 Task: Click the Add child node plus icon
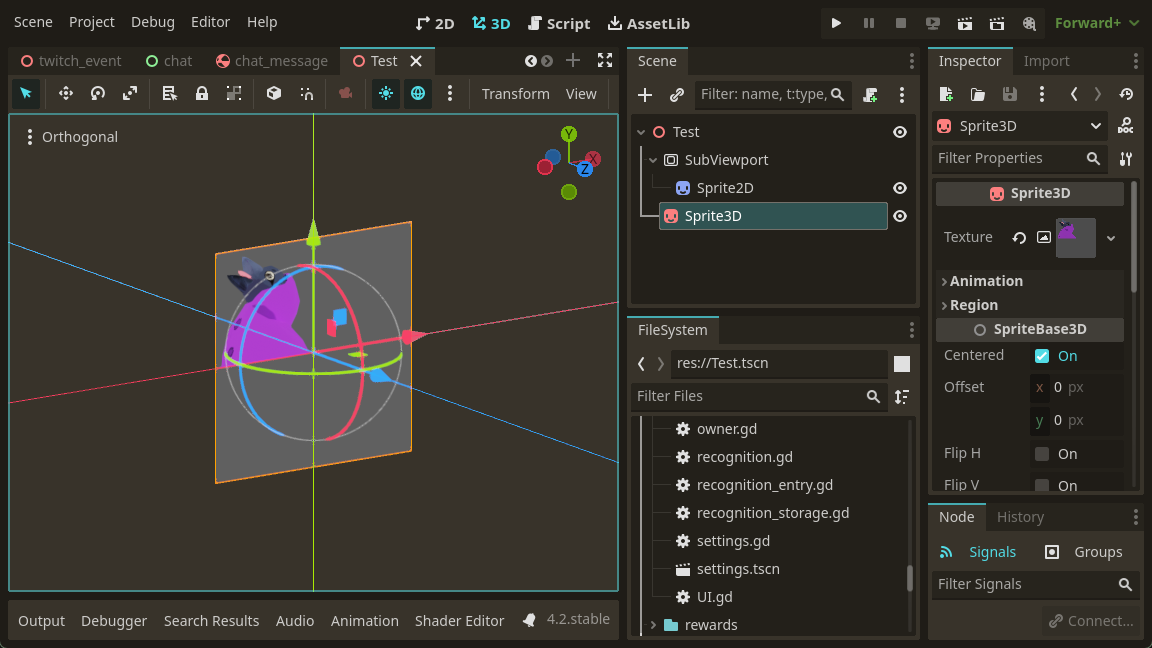pyautogui.click(x=645, y=95)
